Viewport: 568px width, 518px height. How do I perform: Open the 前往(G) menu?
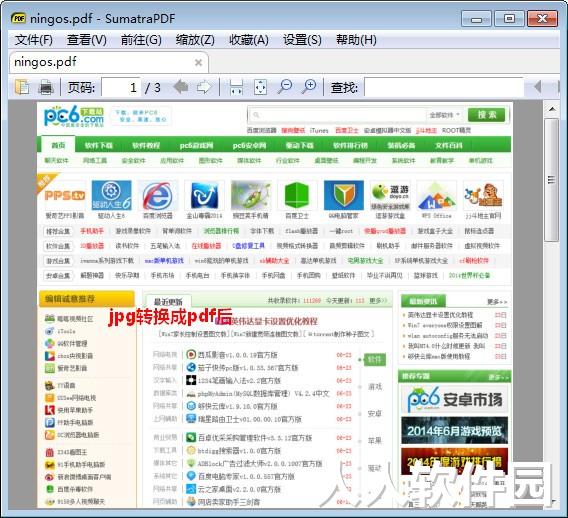(141, 40)
